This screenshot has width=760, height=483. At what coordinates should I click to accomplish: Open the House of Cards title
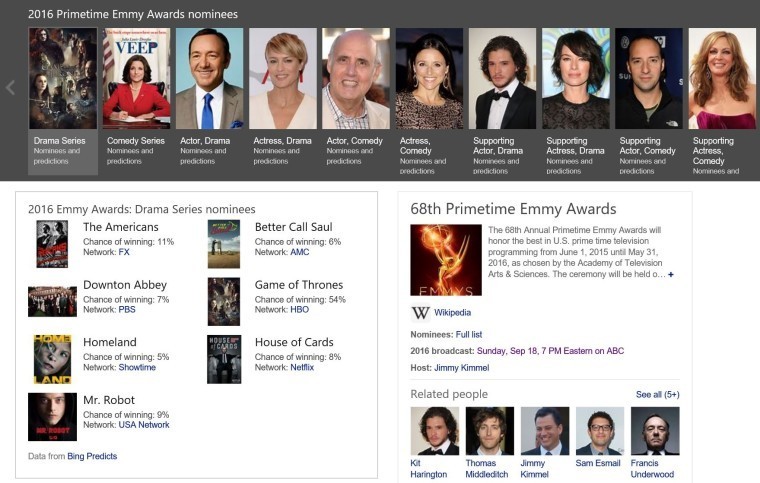(x=294, y=342)
